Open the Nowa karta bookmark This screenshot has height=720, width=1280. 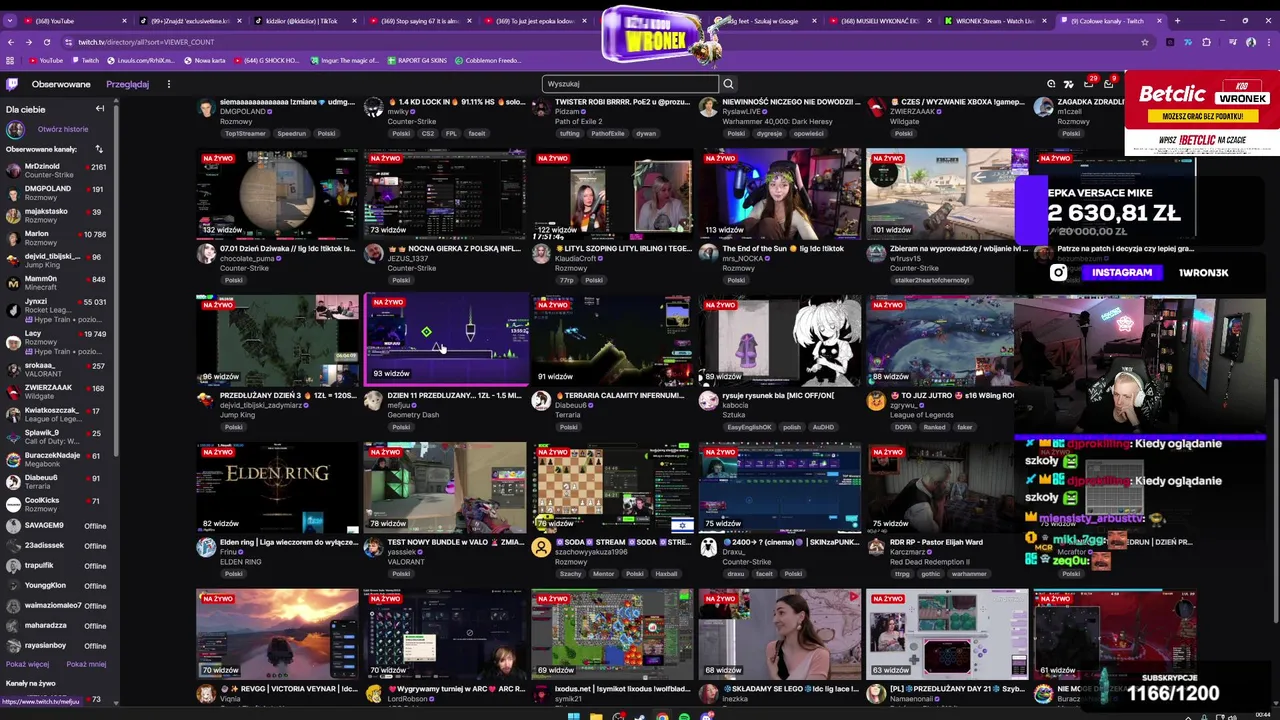point(205,60)
